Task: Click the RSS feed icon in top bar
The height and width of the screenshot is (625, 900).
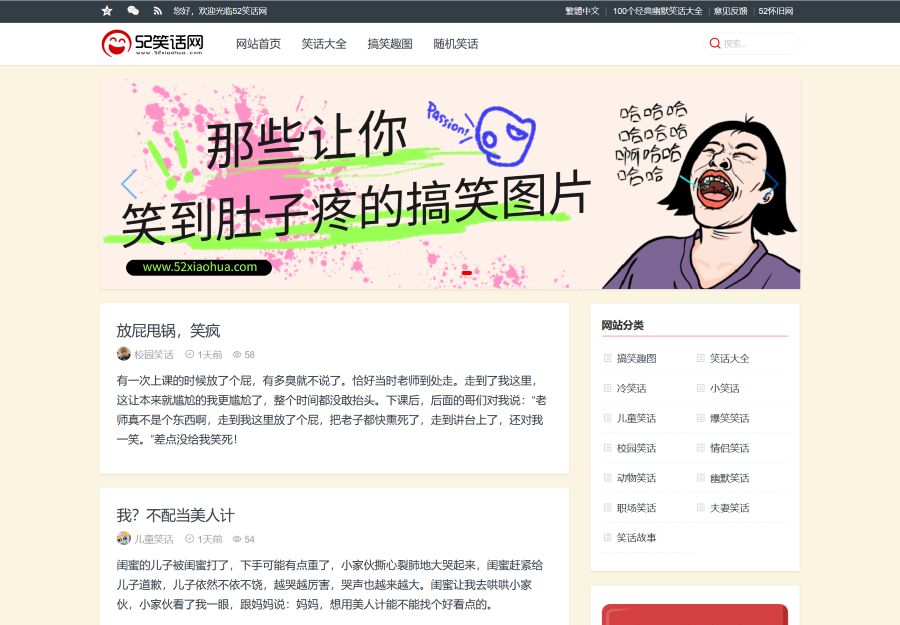Action: (x=158, y=11)
